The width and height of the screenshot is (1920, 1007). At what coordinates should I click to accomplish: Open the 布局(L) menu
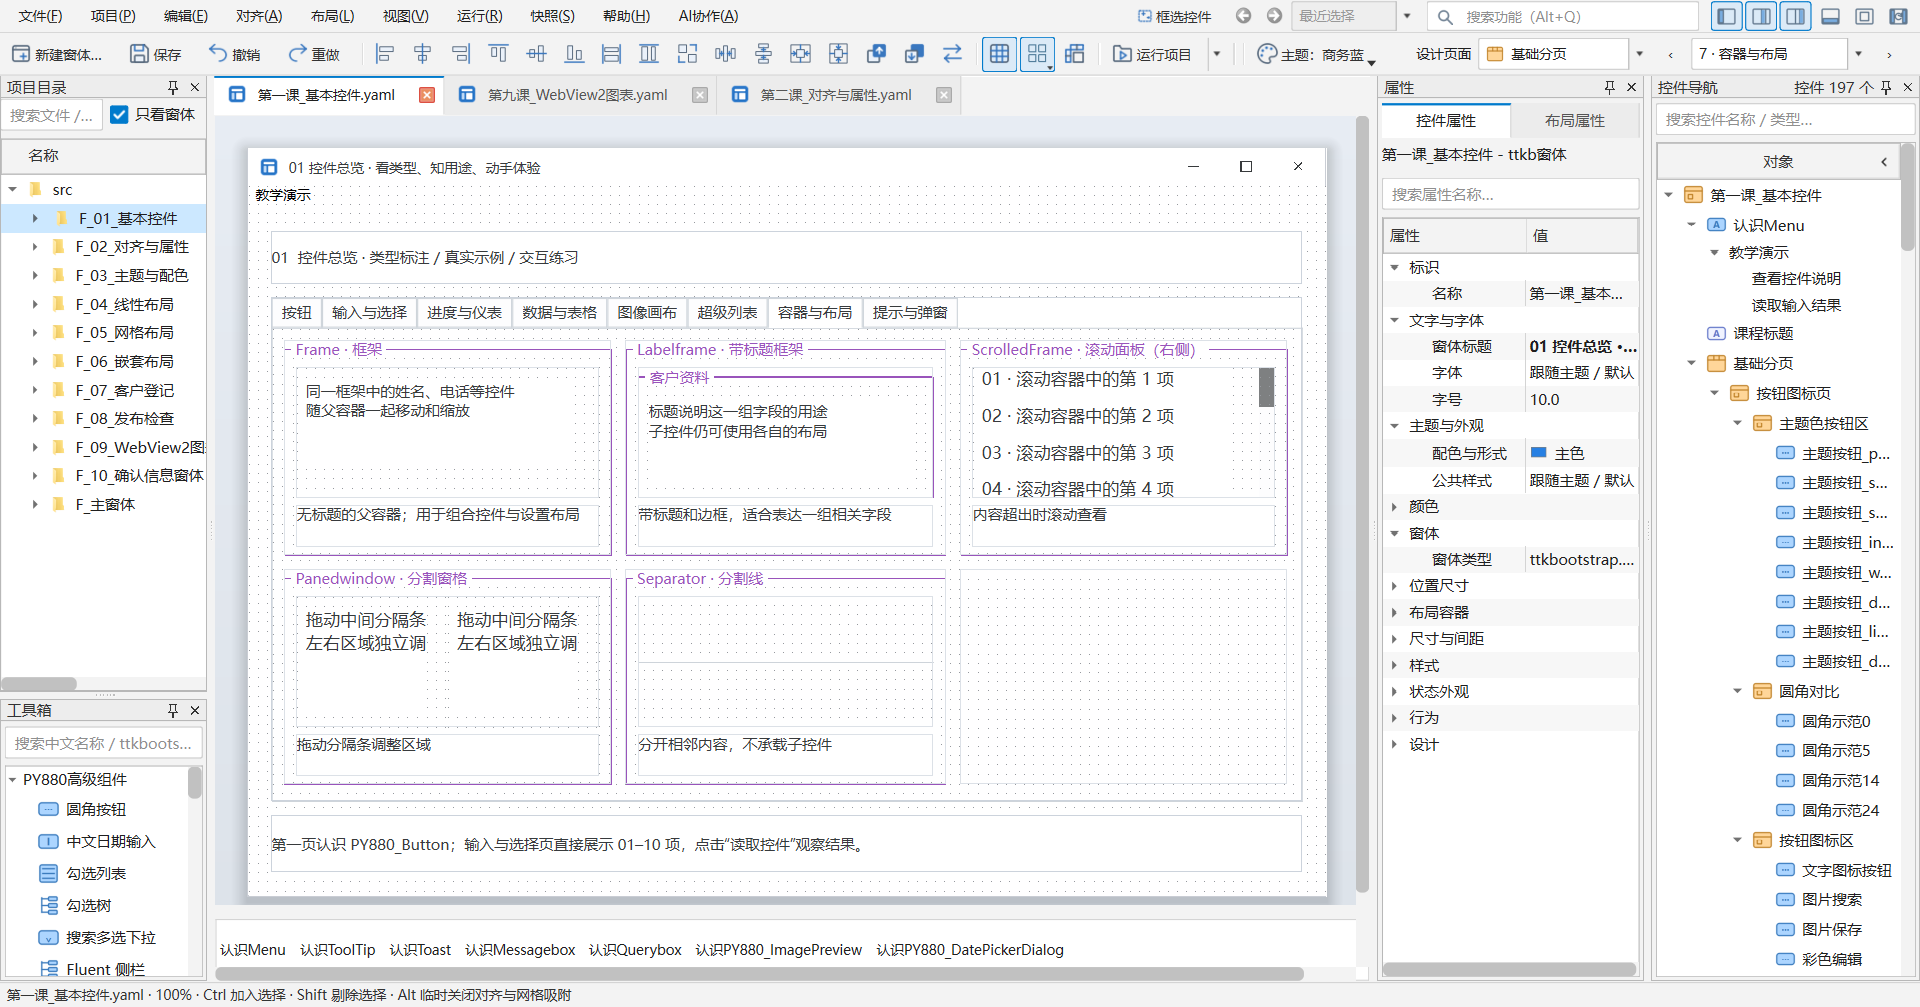pos(332,16)
